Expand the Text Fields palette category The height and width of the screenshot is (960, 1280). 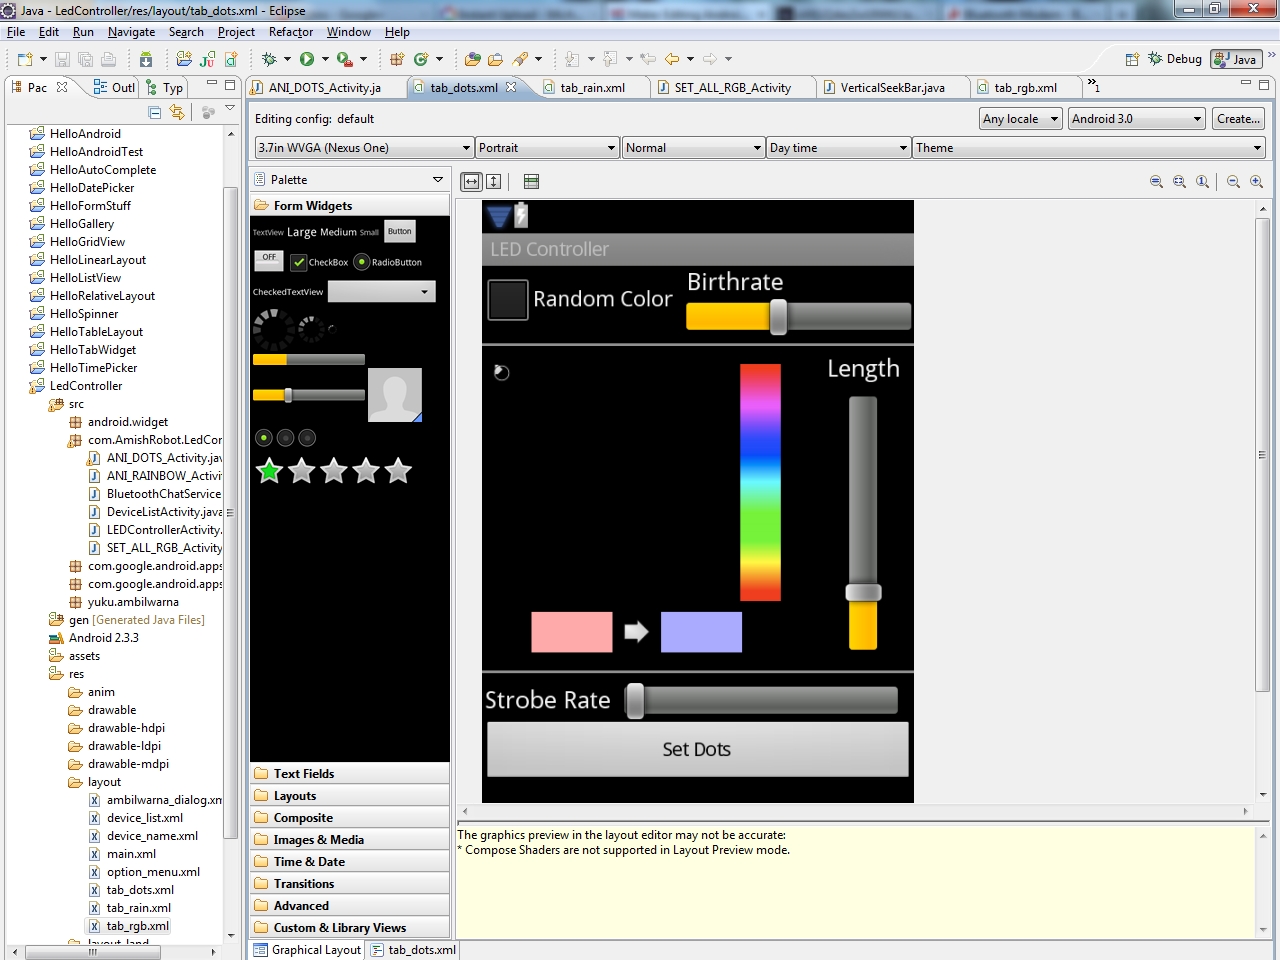tap(349, 774)
